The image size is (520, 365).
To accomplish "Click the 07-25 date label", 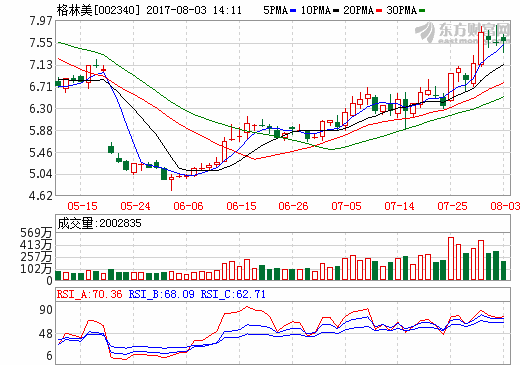I will (x=452, y=206).
